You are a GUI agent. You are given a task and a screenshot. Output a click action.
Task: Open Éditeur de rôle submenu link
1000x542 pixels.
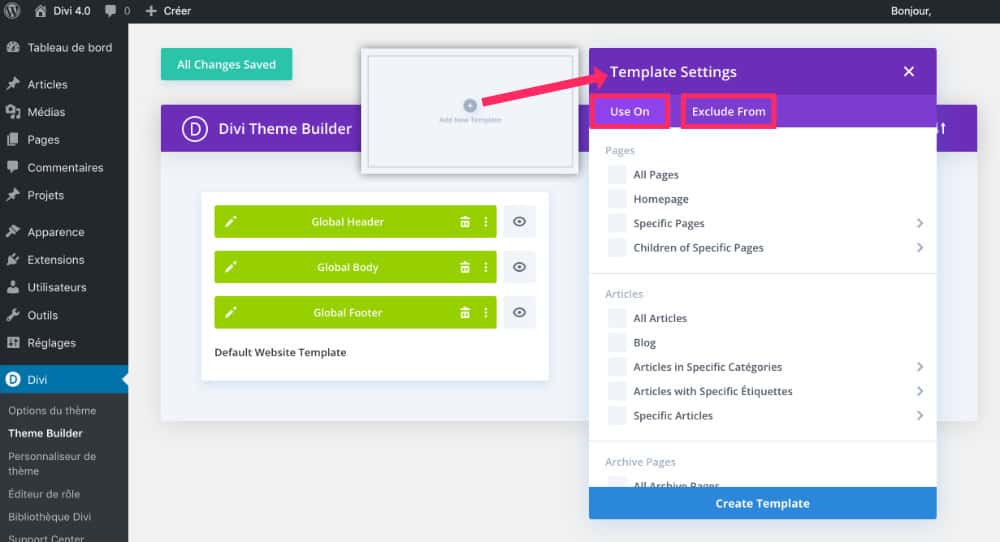[44, 494]
